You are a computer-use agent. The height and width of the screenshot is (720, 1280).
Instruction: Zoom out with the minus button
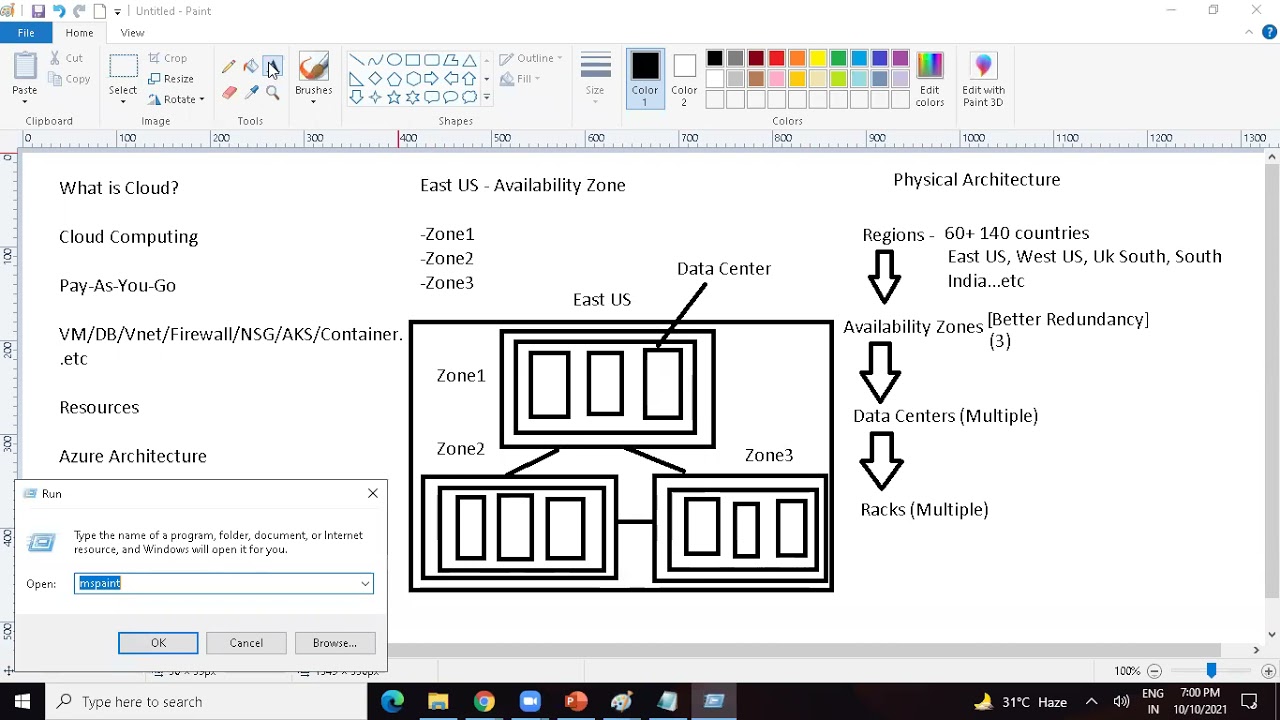[1154, 671]
